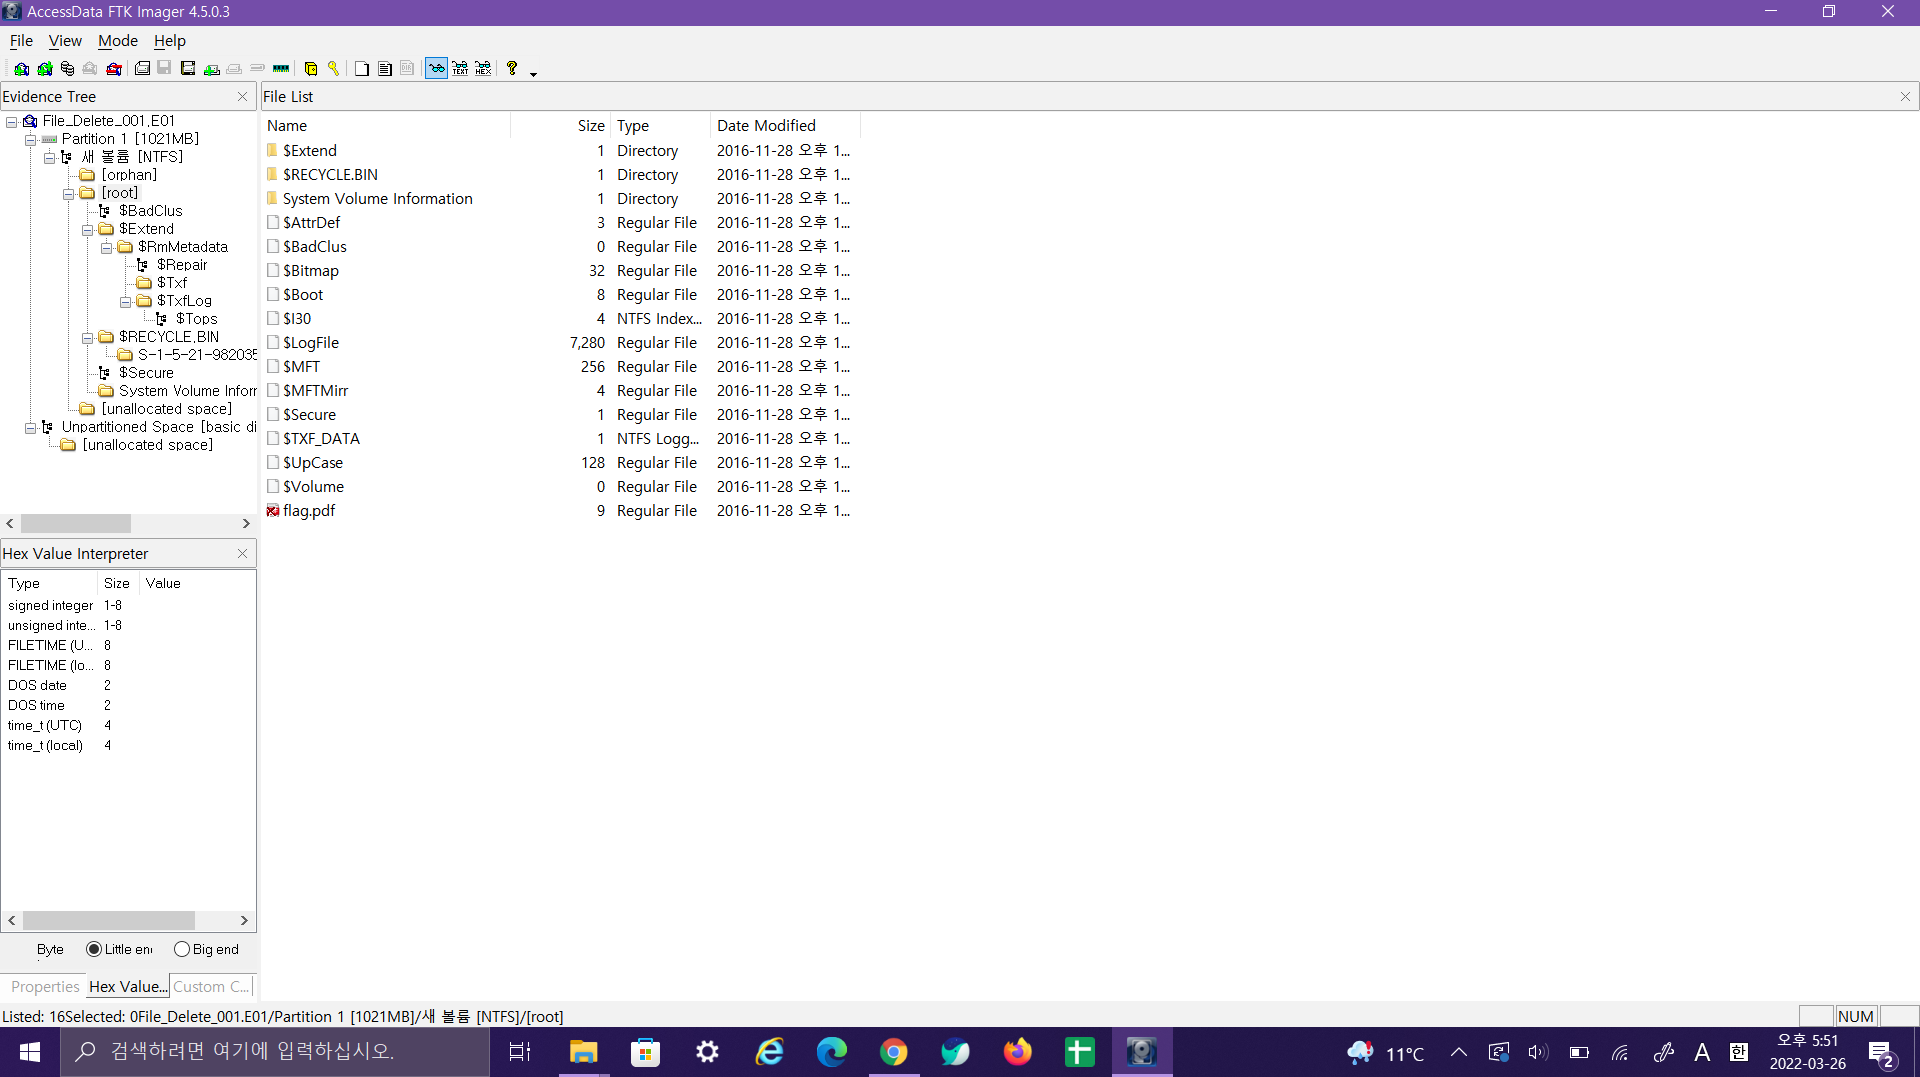Open the notification center icon
The image size is (1920, 1077).
coord(1881,1052)
